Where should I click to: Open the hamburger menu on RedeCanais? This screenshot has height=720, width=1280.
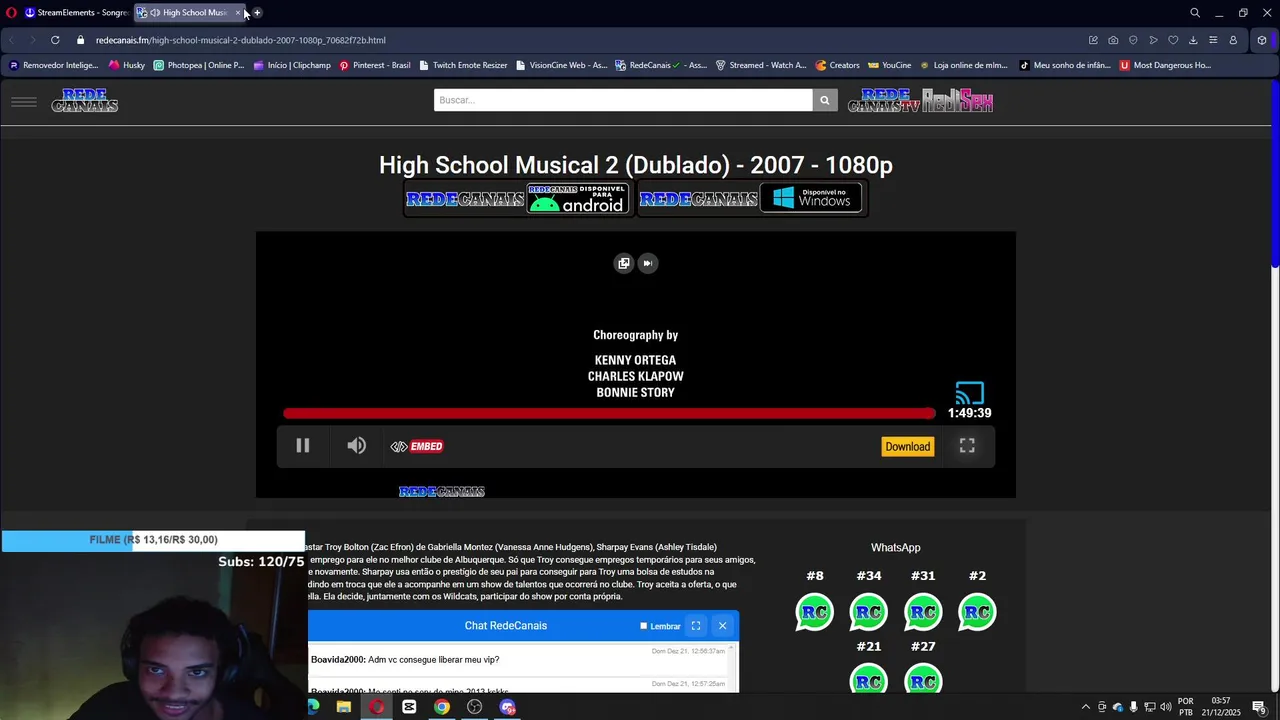pos(24,101)
